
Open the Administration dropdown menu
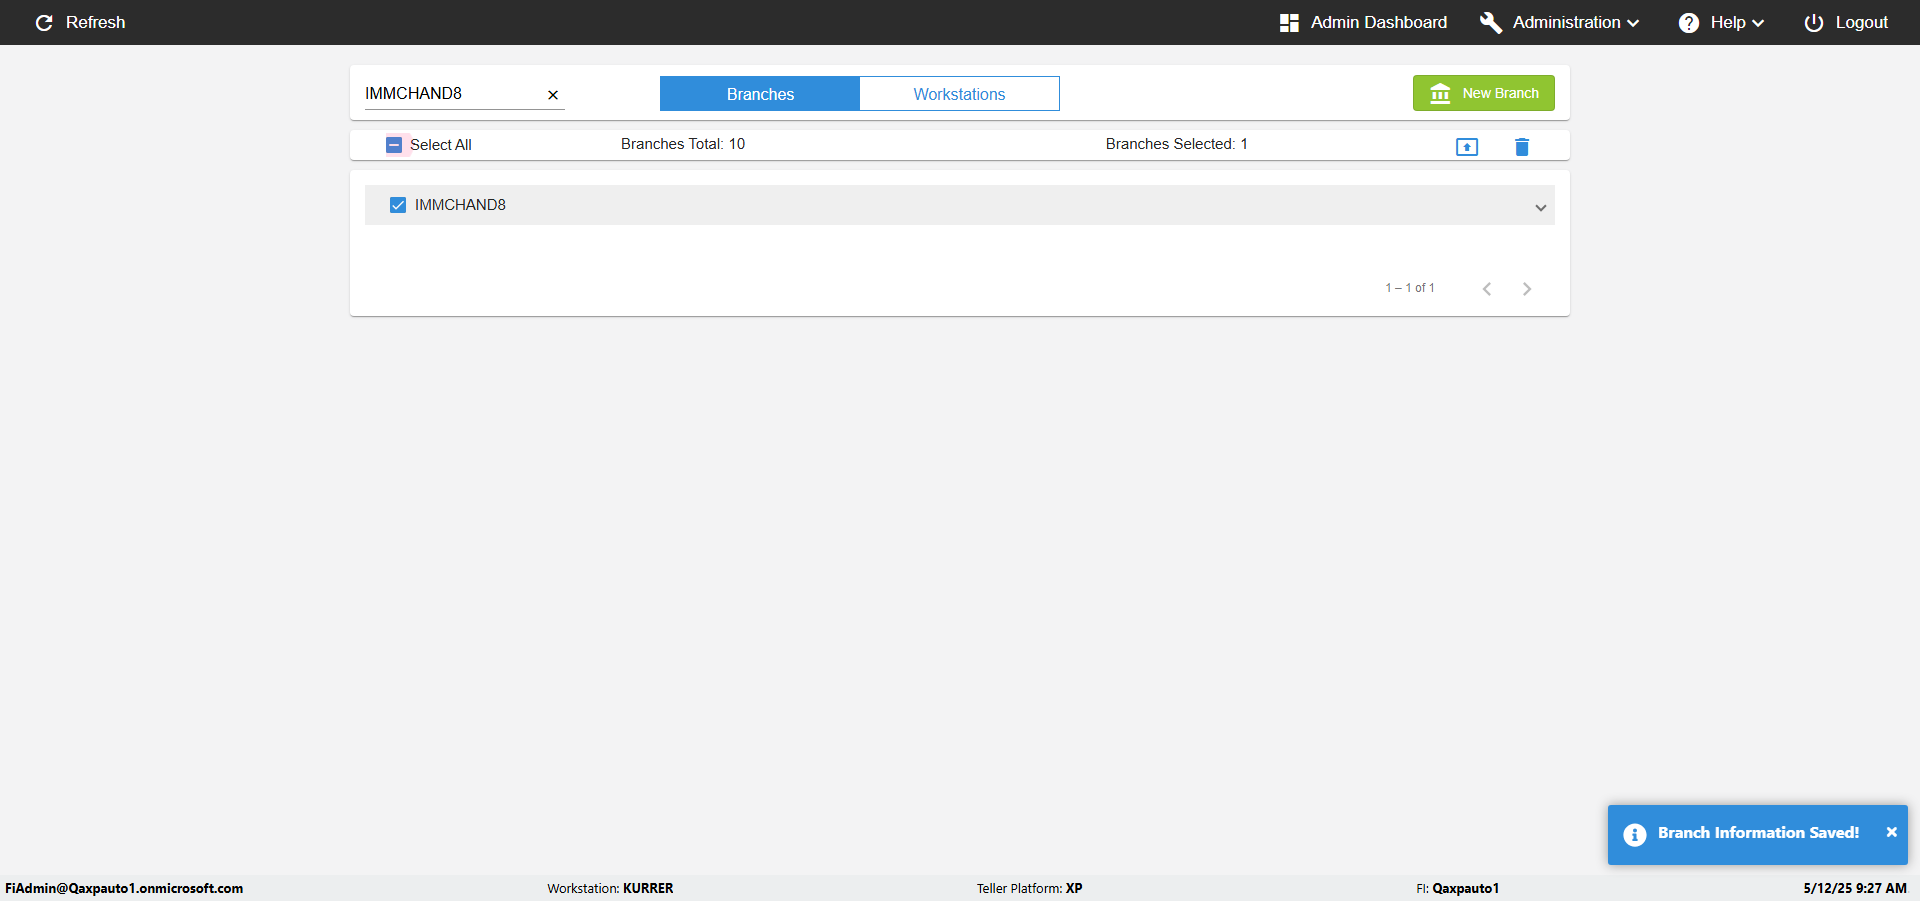pos(1575,22)
